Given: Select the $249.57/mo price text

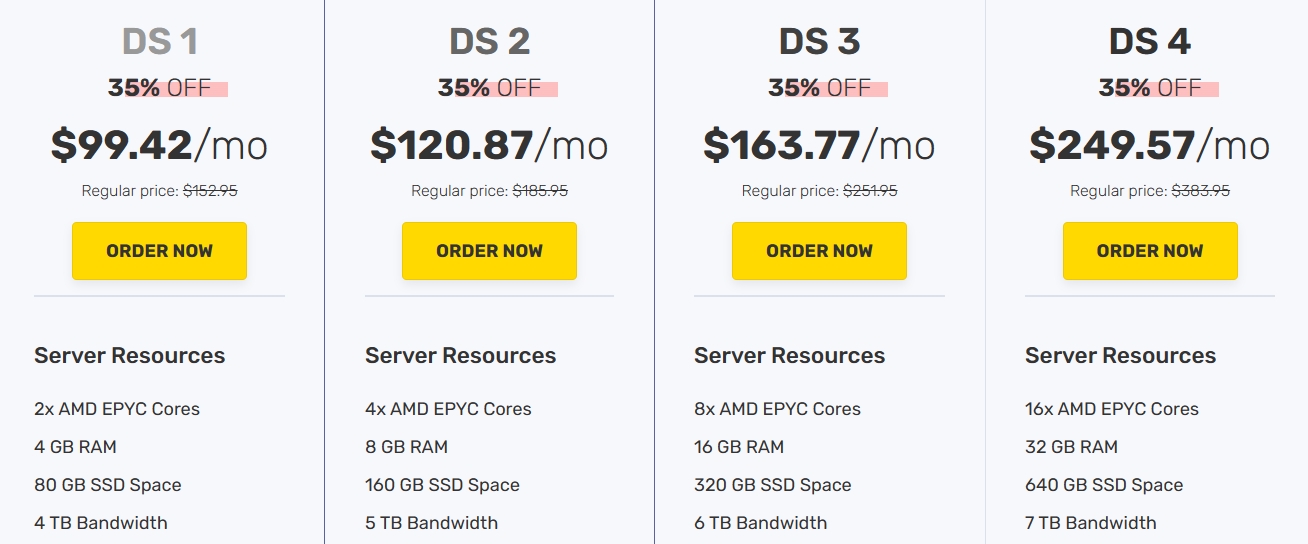Looking at the screenshot, I should (x=1150, y=145).
